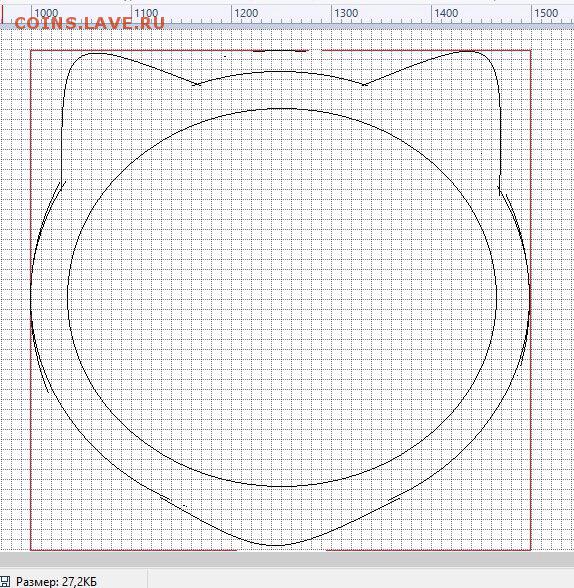The width and height of the screenshot is (574, 588).
Task: Click the 1100 mark on the horizontal ruler
Action: click(146, 13)
